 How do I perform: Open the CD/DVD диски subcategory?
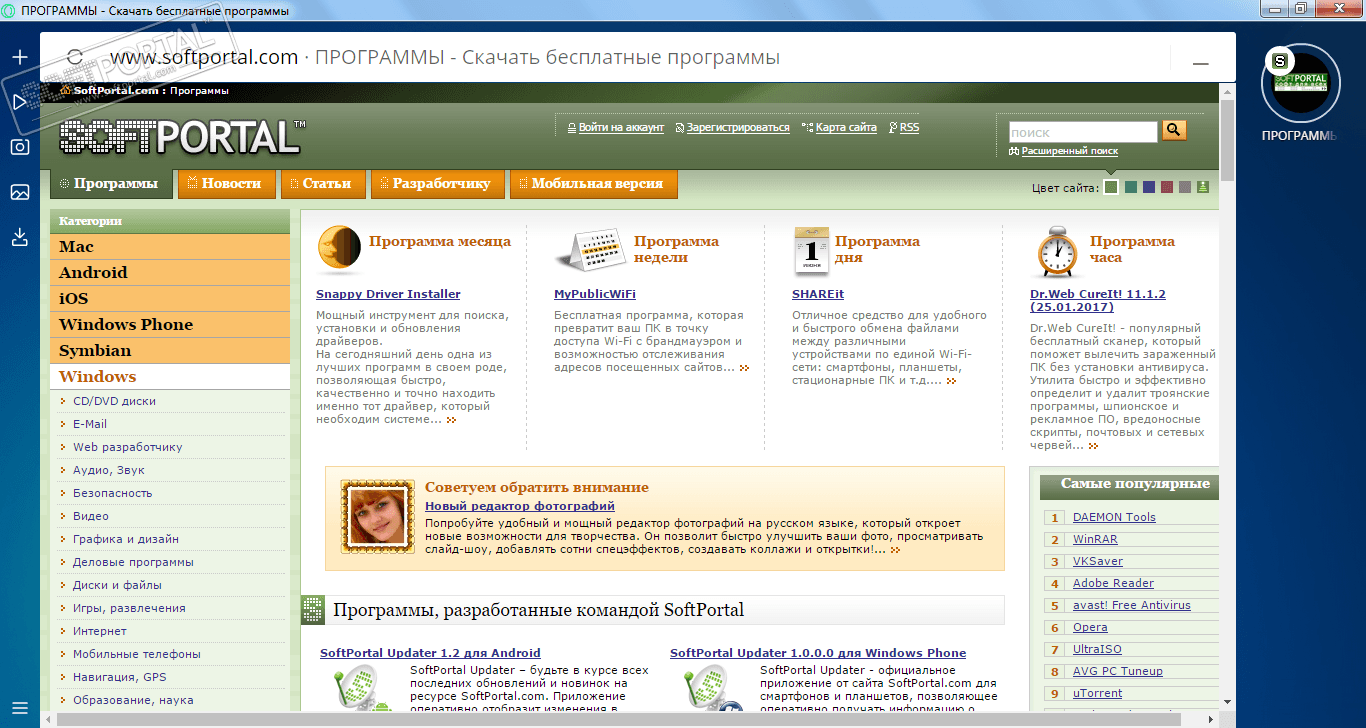click(114, 401)
